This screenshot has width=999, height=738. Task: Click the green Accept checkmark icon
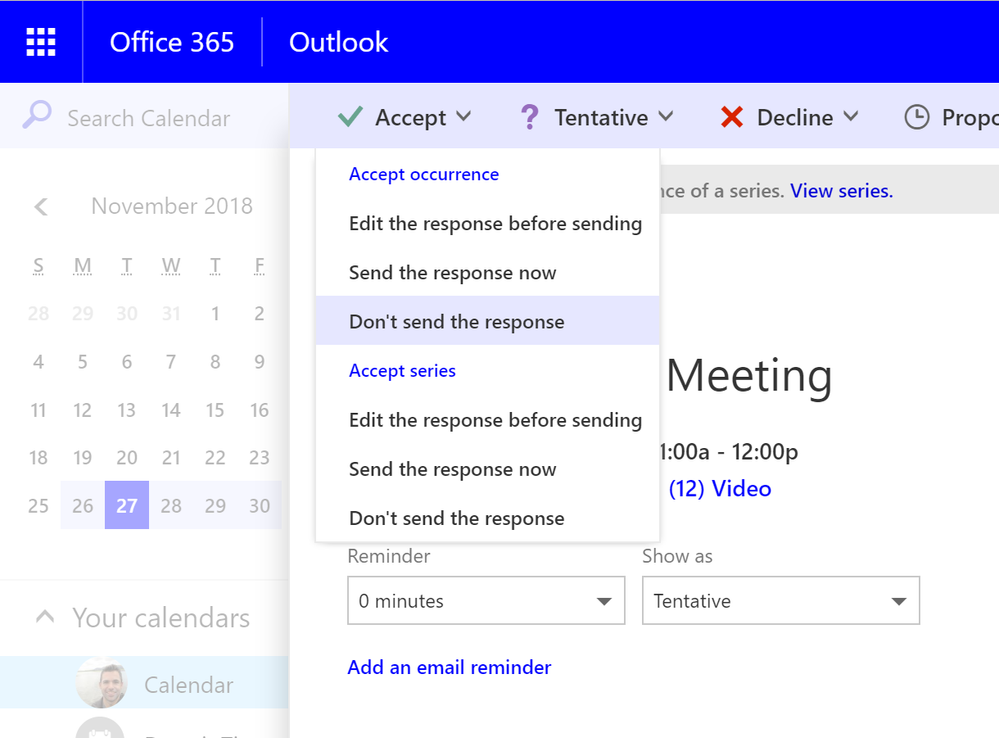point(350,117)
